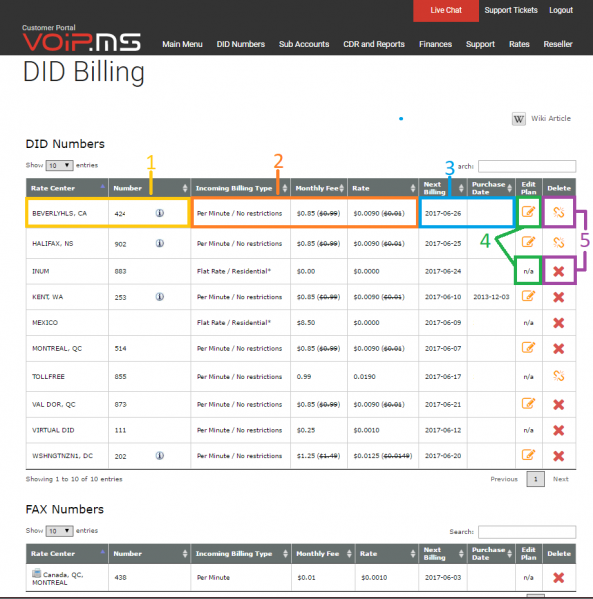
Task: Edit plan for VAL DOR, QC DID
Action: pyautogui.click(x=528, y=403)
